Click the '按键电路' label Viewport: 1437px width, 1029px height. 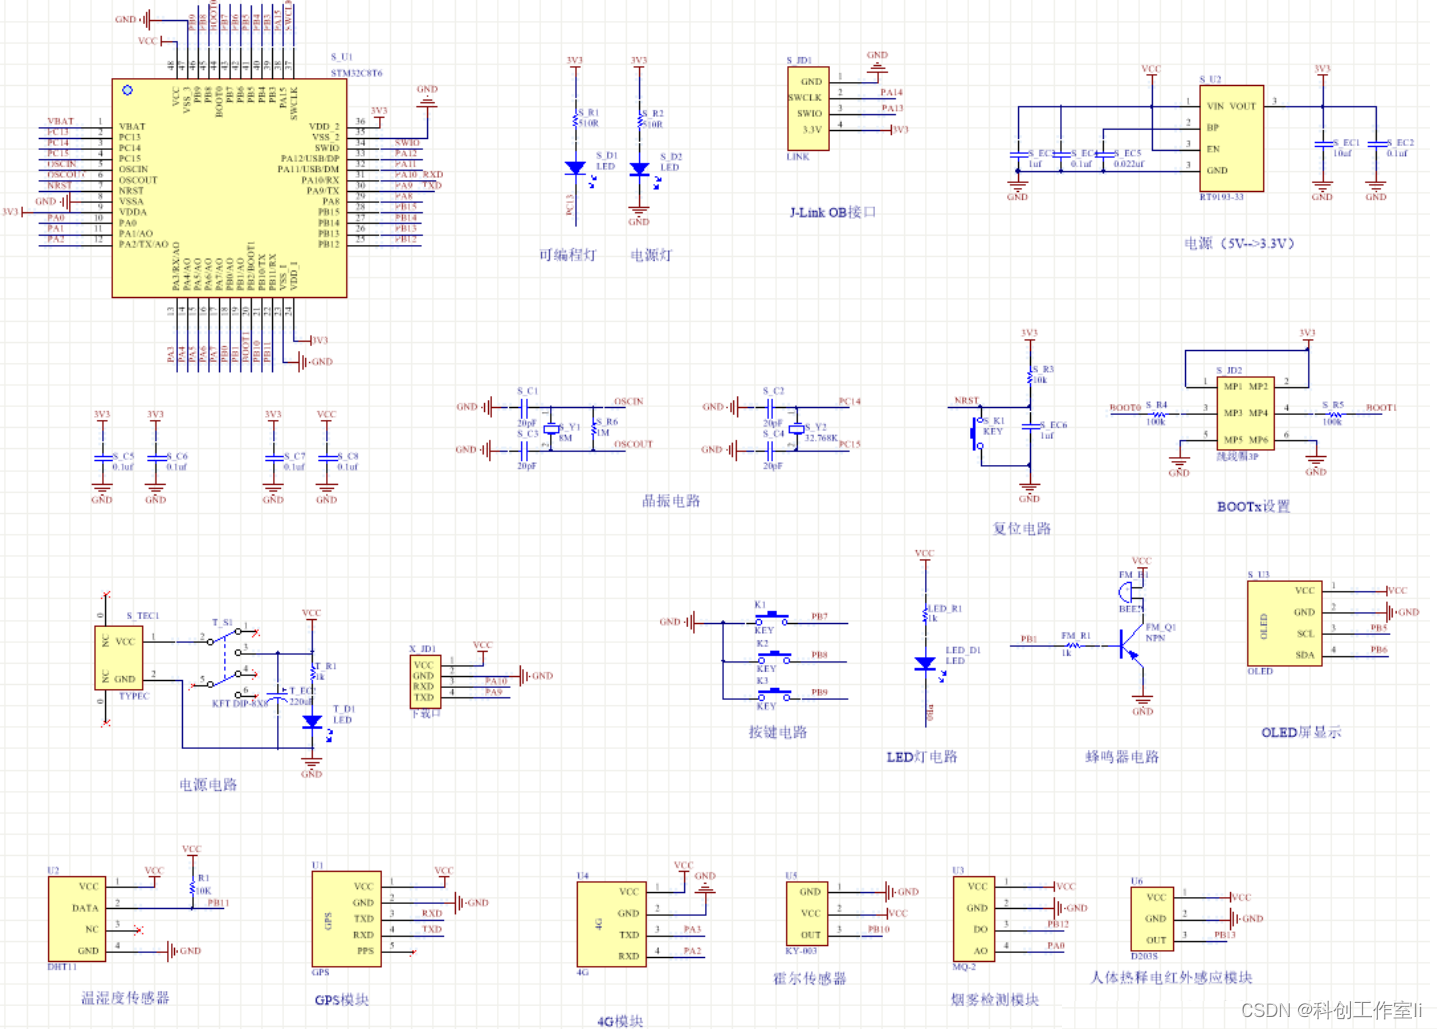(778, 732)
